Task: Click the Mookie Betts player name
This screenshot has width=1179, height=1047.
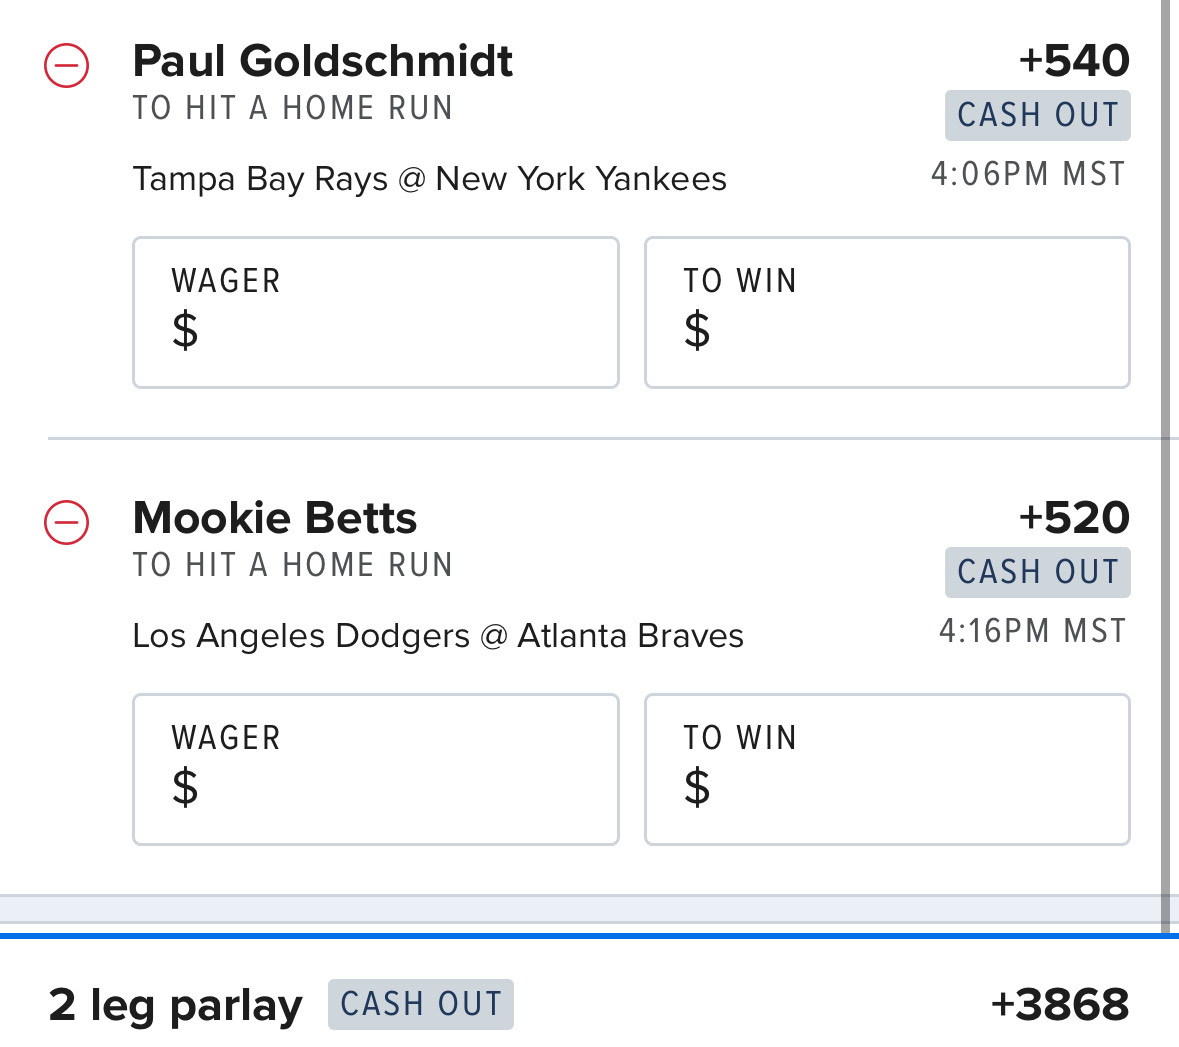Action: 274,518
